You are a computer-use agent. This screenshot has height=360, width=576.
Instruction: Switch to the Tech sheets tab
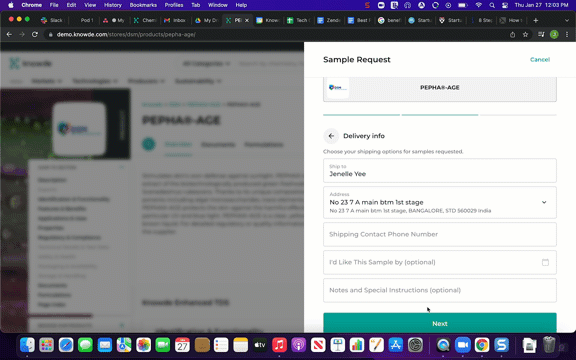pyautogui.click(x=299, y=20)
